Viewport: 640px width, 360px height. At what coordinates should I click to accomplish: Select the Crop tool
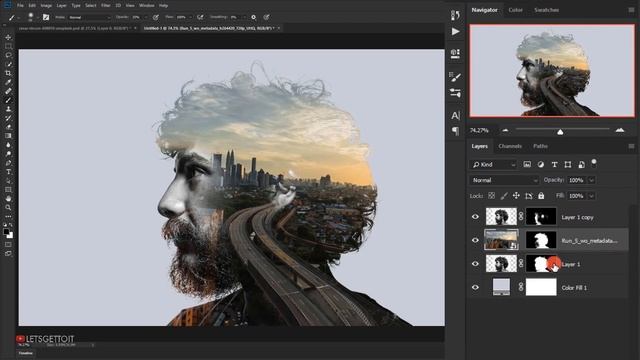8,73
